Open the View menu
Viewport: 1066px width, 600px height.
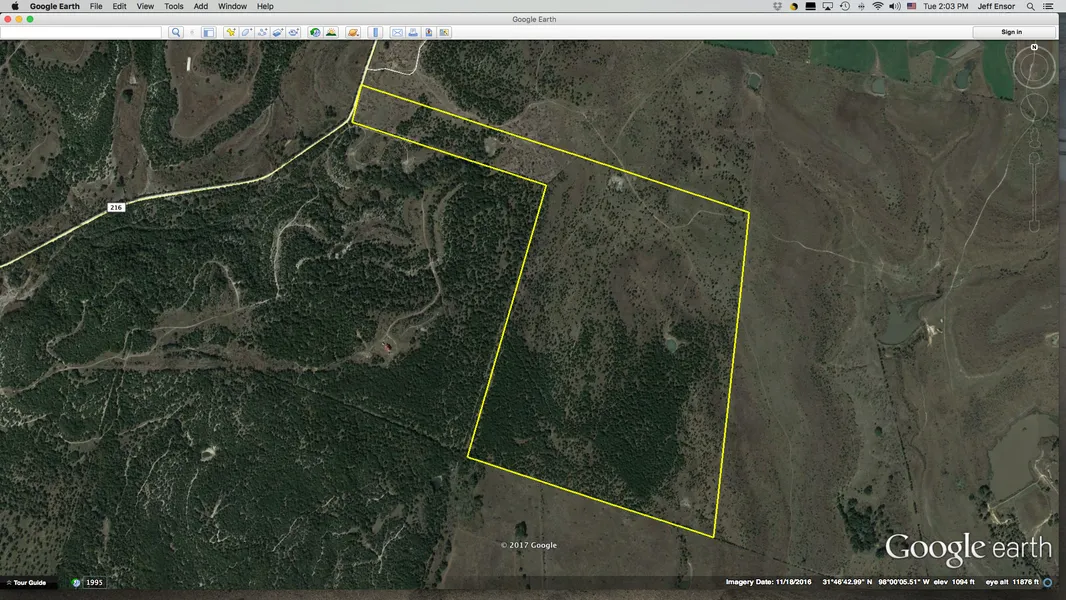pyautogui.click(x=145, y=6)
